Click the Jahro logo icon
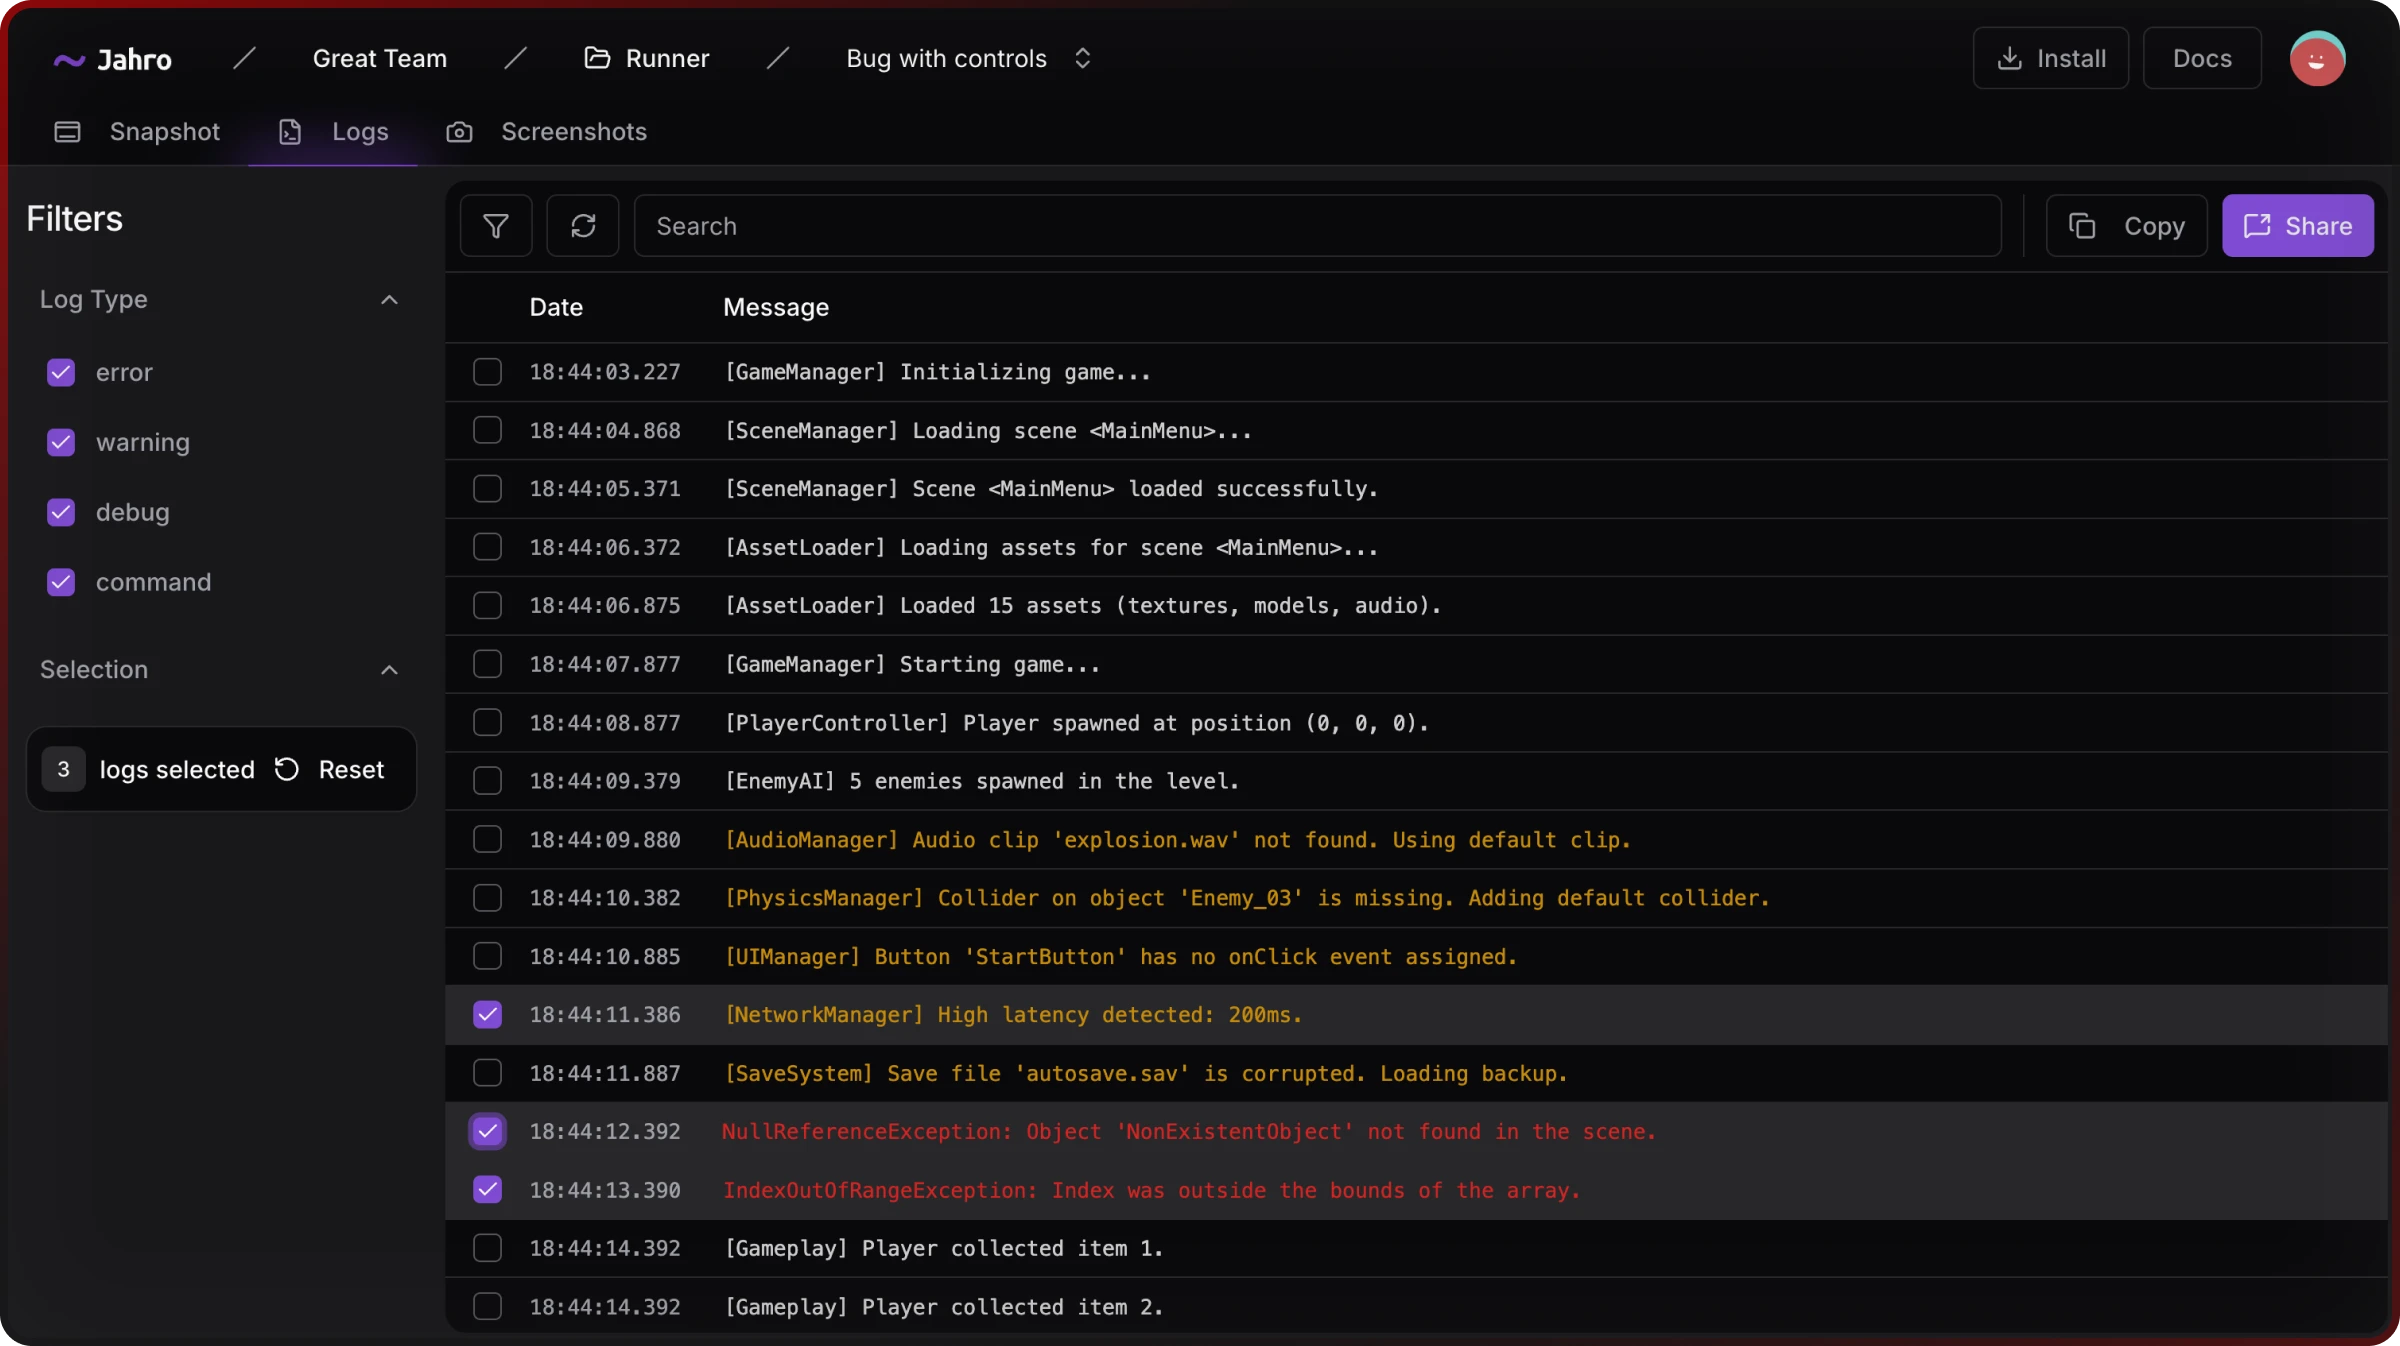Image resolution: width=2400 pixels, height=1346 pixels. (x=68, y=60)
